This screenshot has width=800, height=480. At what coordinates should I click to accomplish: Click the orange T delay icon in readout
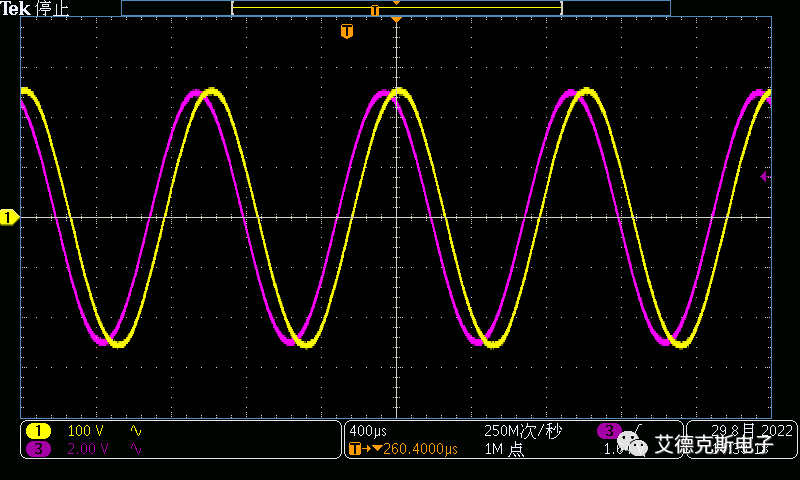(x=356, y=449)
